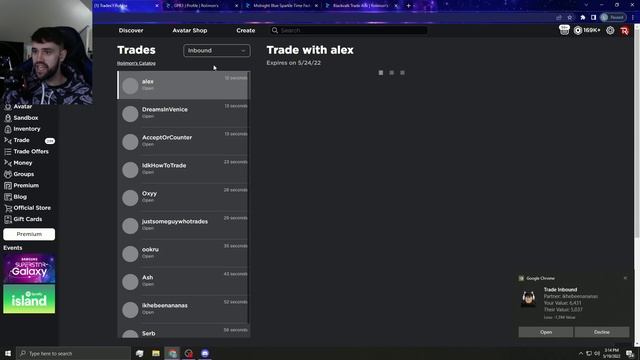Click the Rolimon's Catalog link

(136, 63)
